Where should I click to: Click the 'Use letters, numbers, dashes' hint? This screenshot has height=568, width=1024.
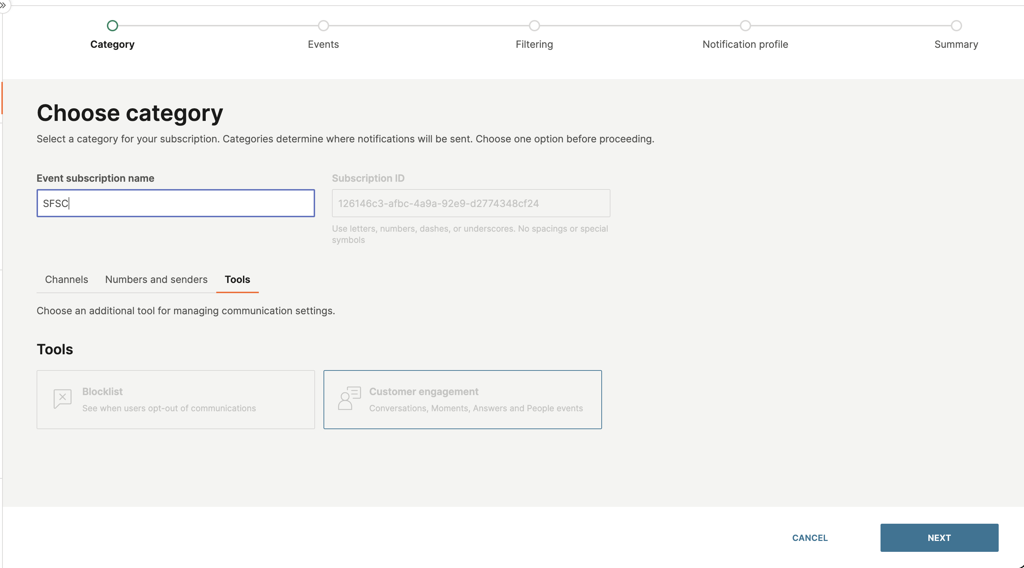pyautogui.click(x=470, y=234)
